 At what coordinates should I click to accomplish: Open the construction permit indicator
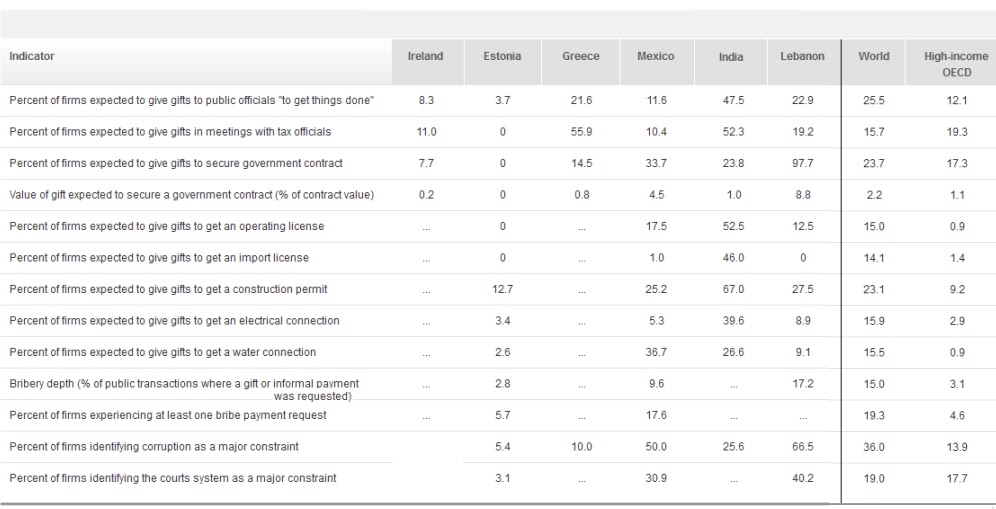168,290
